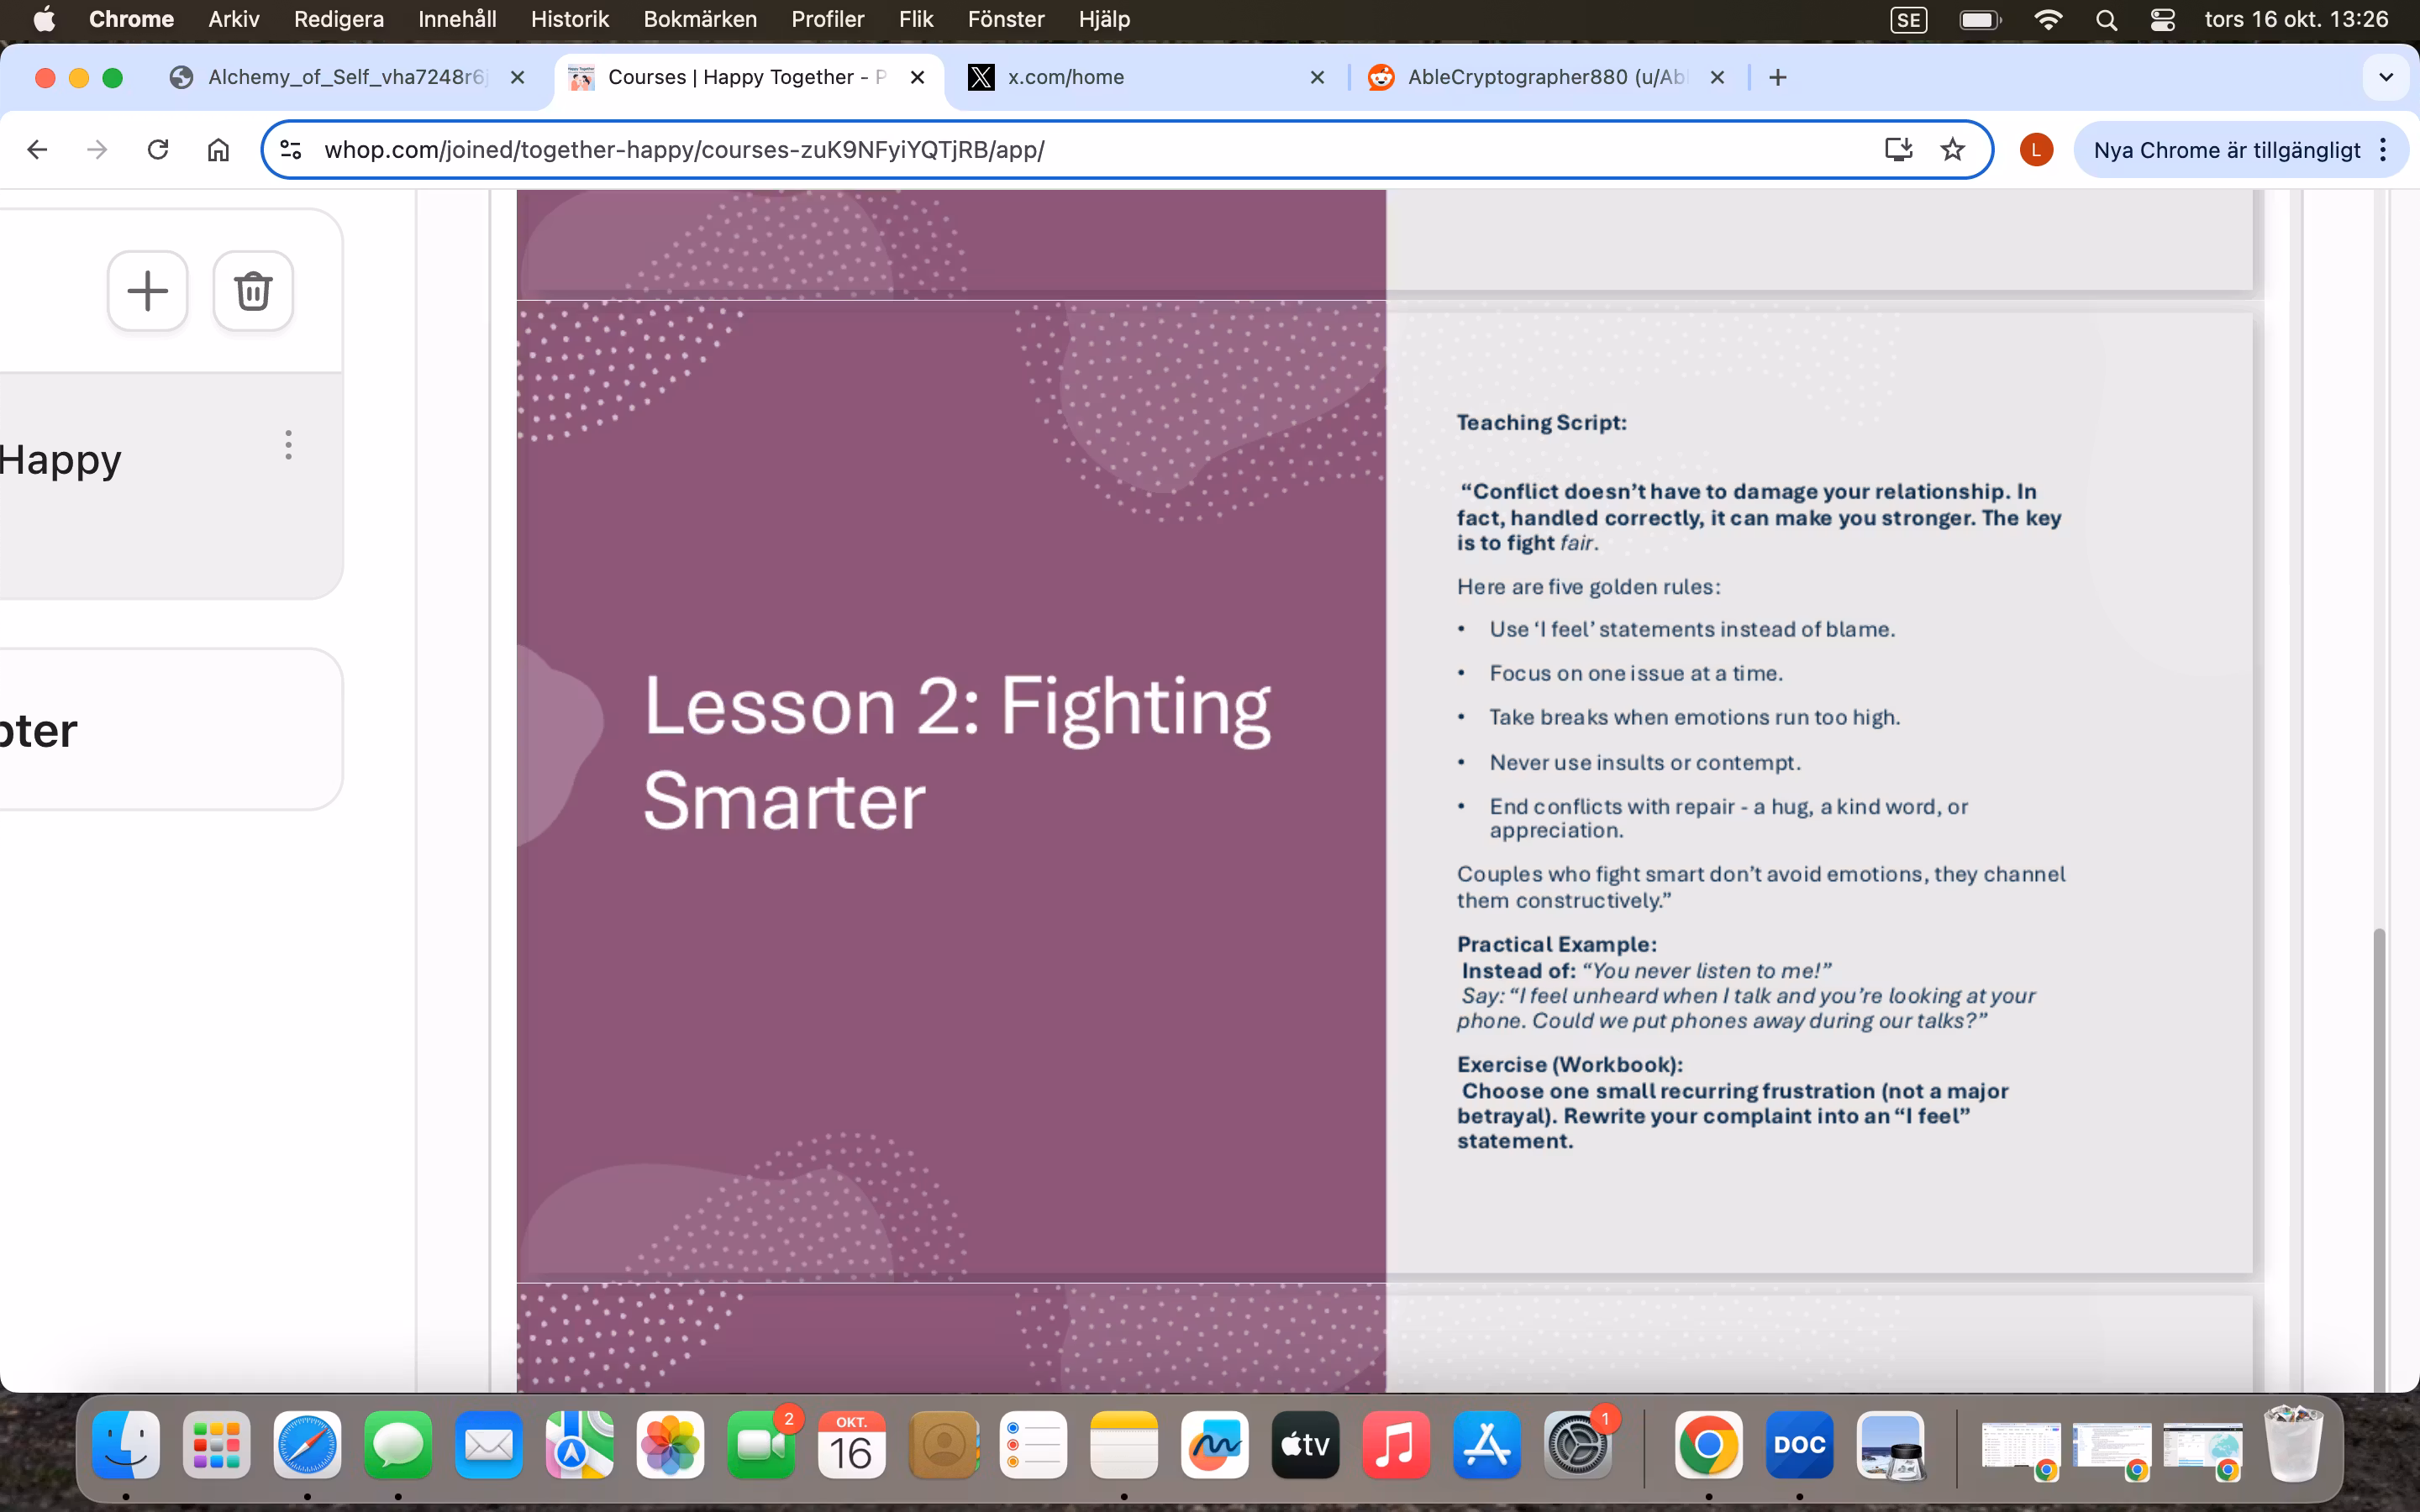Open Chrome three-dot options menu
2420x1512 pixels.
coord(2384,150)
